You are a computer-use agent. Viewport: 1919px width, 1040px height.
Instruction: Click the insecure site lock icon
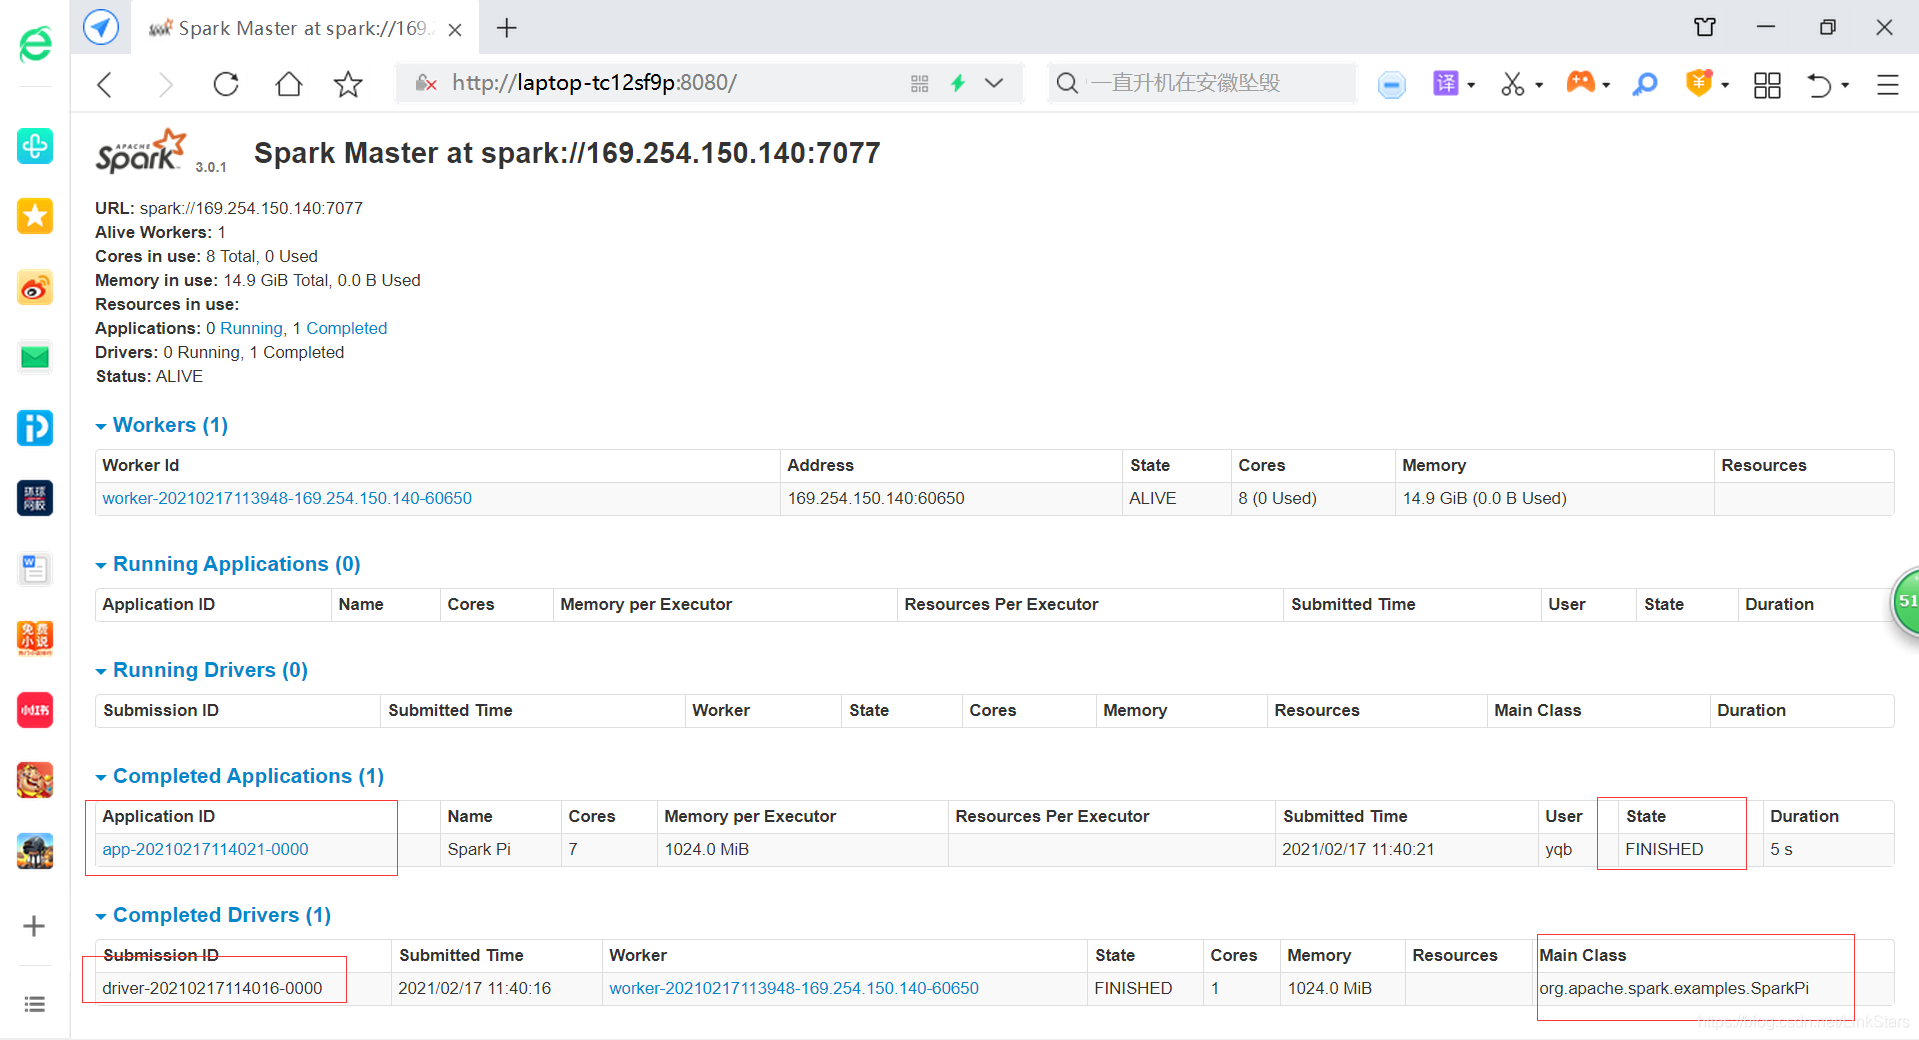click(426, 83)
